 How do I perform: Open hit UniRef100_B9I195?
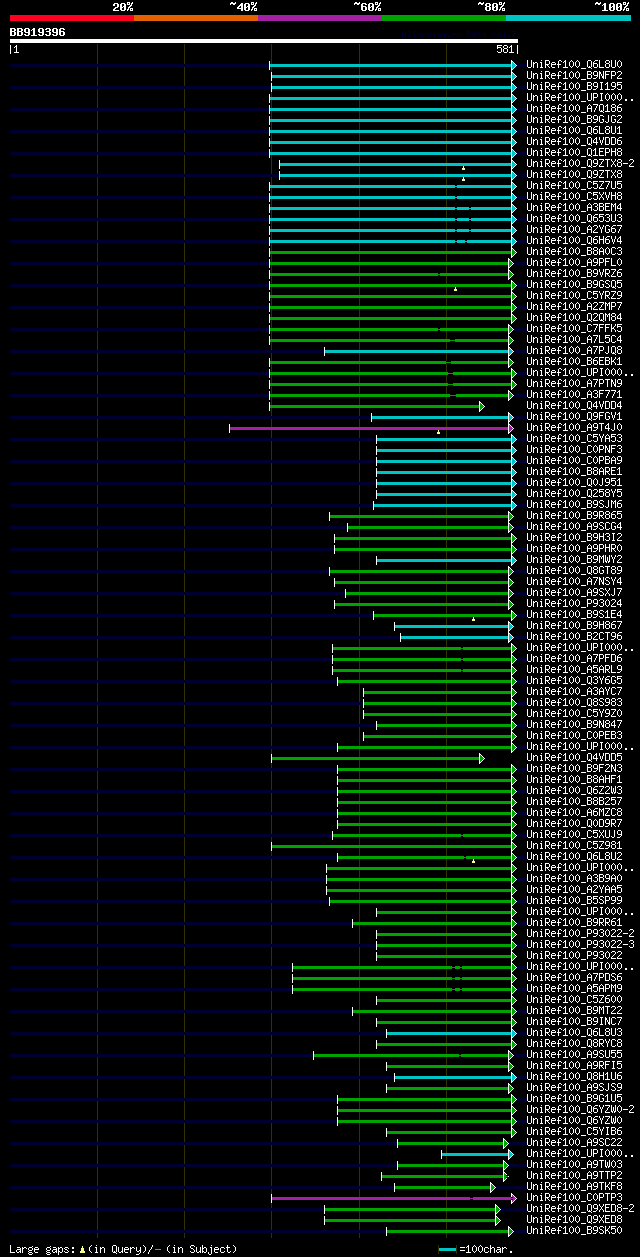pyautogui.click(x=574, y=87)
